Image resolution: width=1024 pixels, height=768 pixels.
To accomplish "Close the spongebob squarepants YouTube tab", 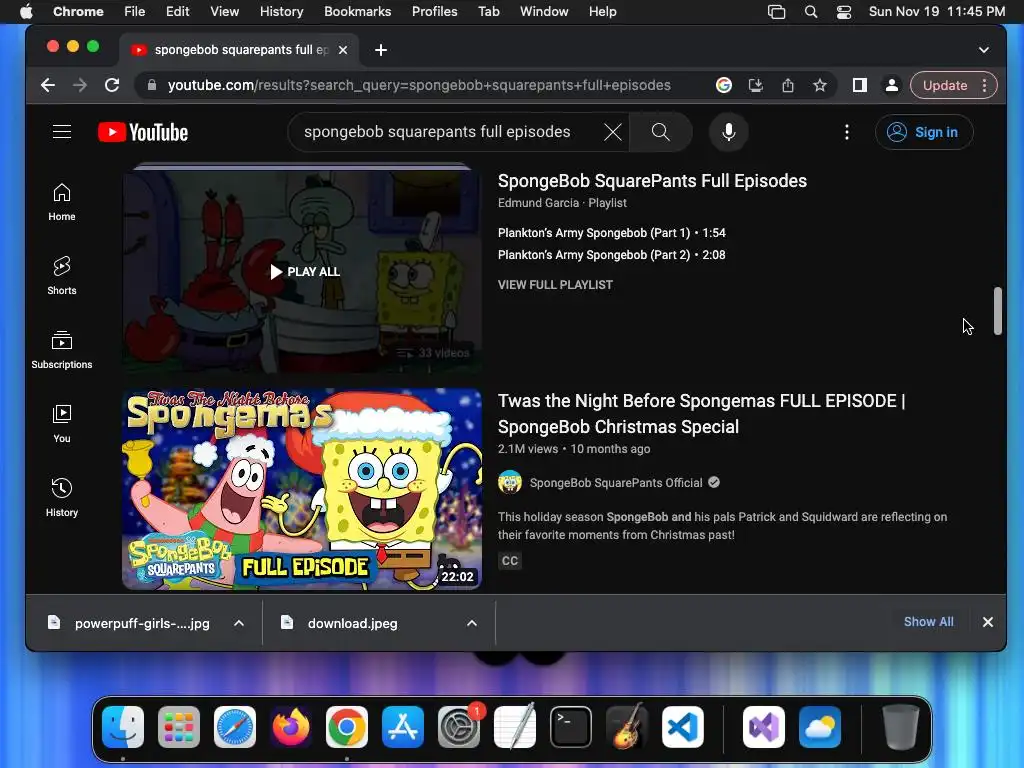I will [343, 50].
